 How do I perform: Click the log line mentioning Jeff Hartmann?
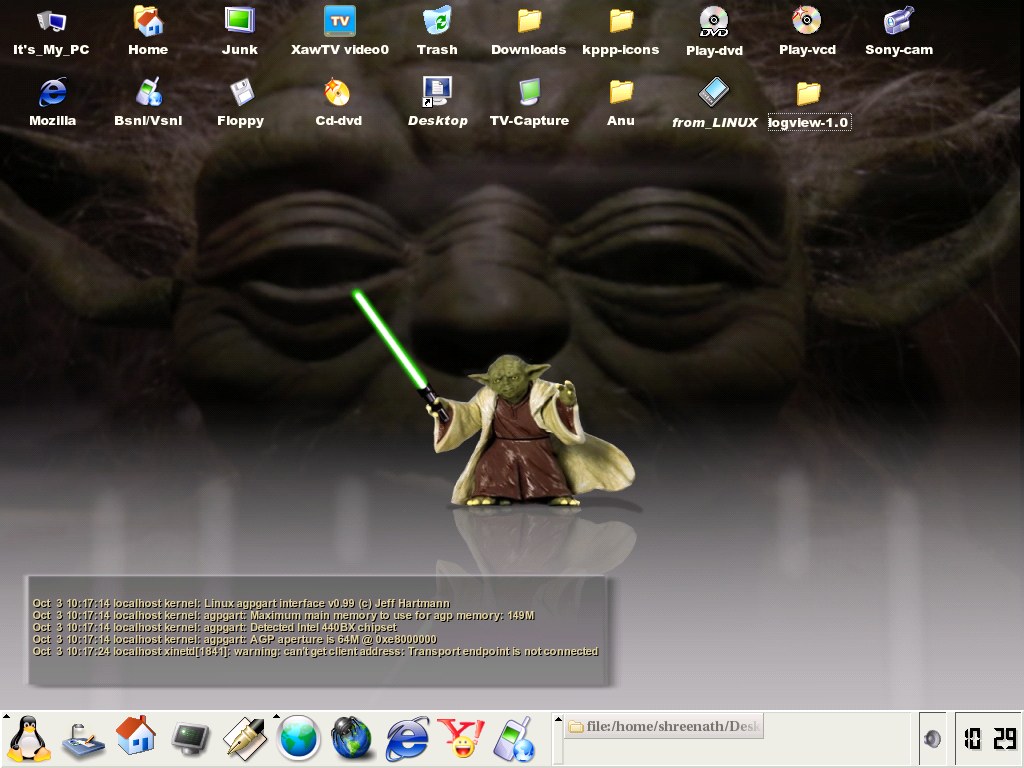tap(241, 603)
